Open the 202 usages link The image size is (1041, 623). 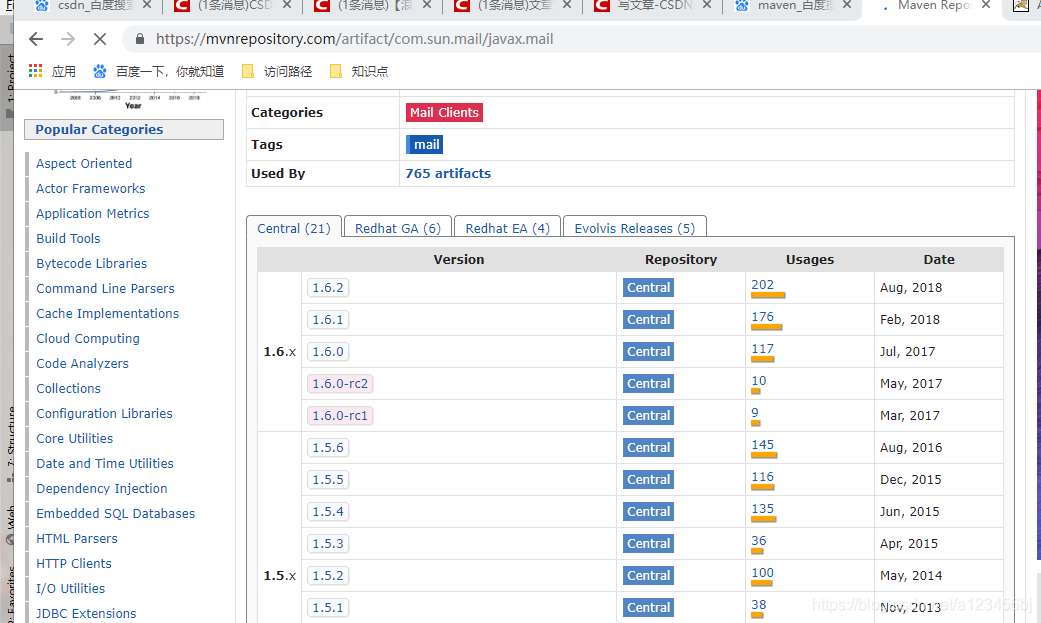tap(762, 284)
